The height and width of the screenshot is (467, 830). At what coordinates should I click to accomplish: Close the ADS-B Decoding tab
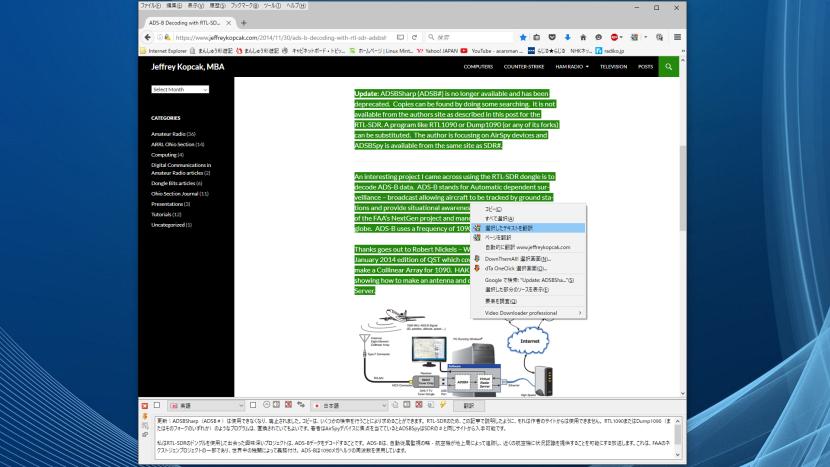(229, 23)
